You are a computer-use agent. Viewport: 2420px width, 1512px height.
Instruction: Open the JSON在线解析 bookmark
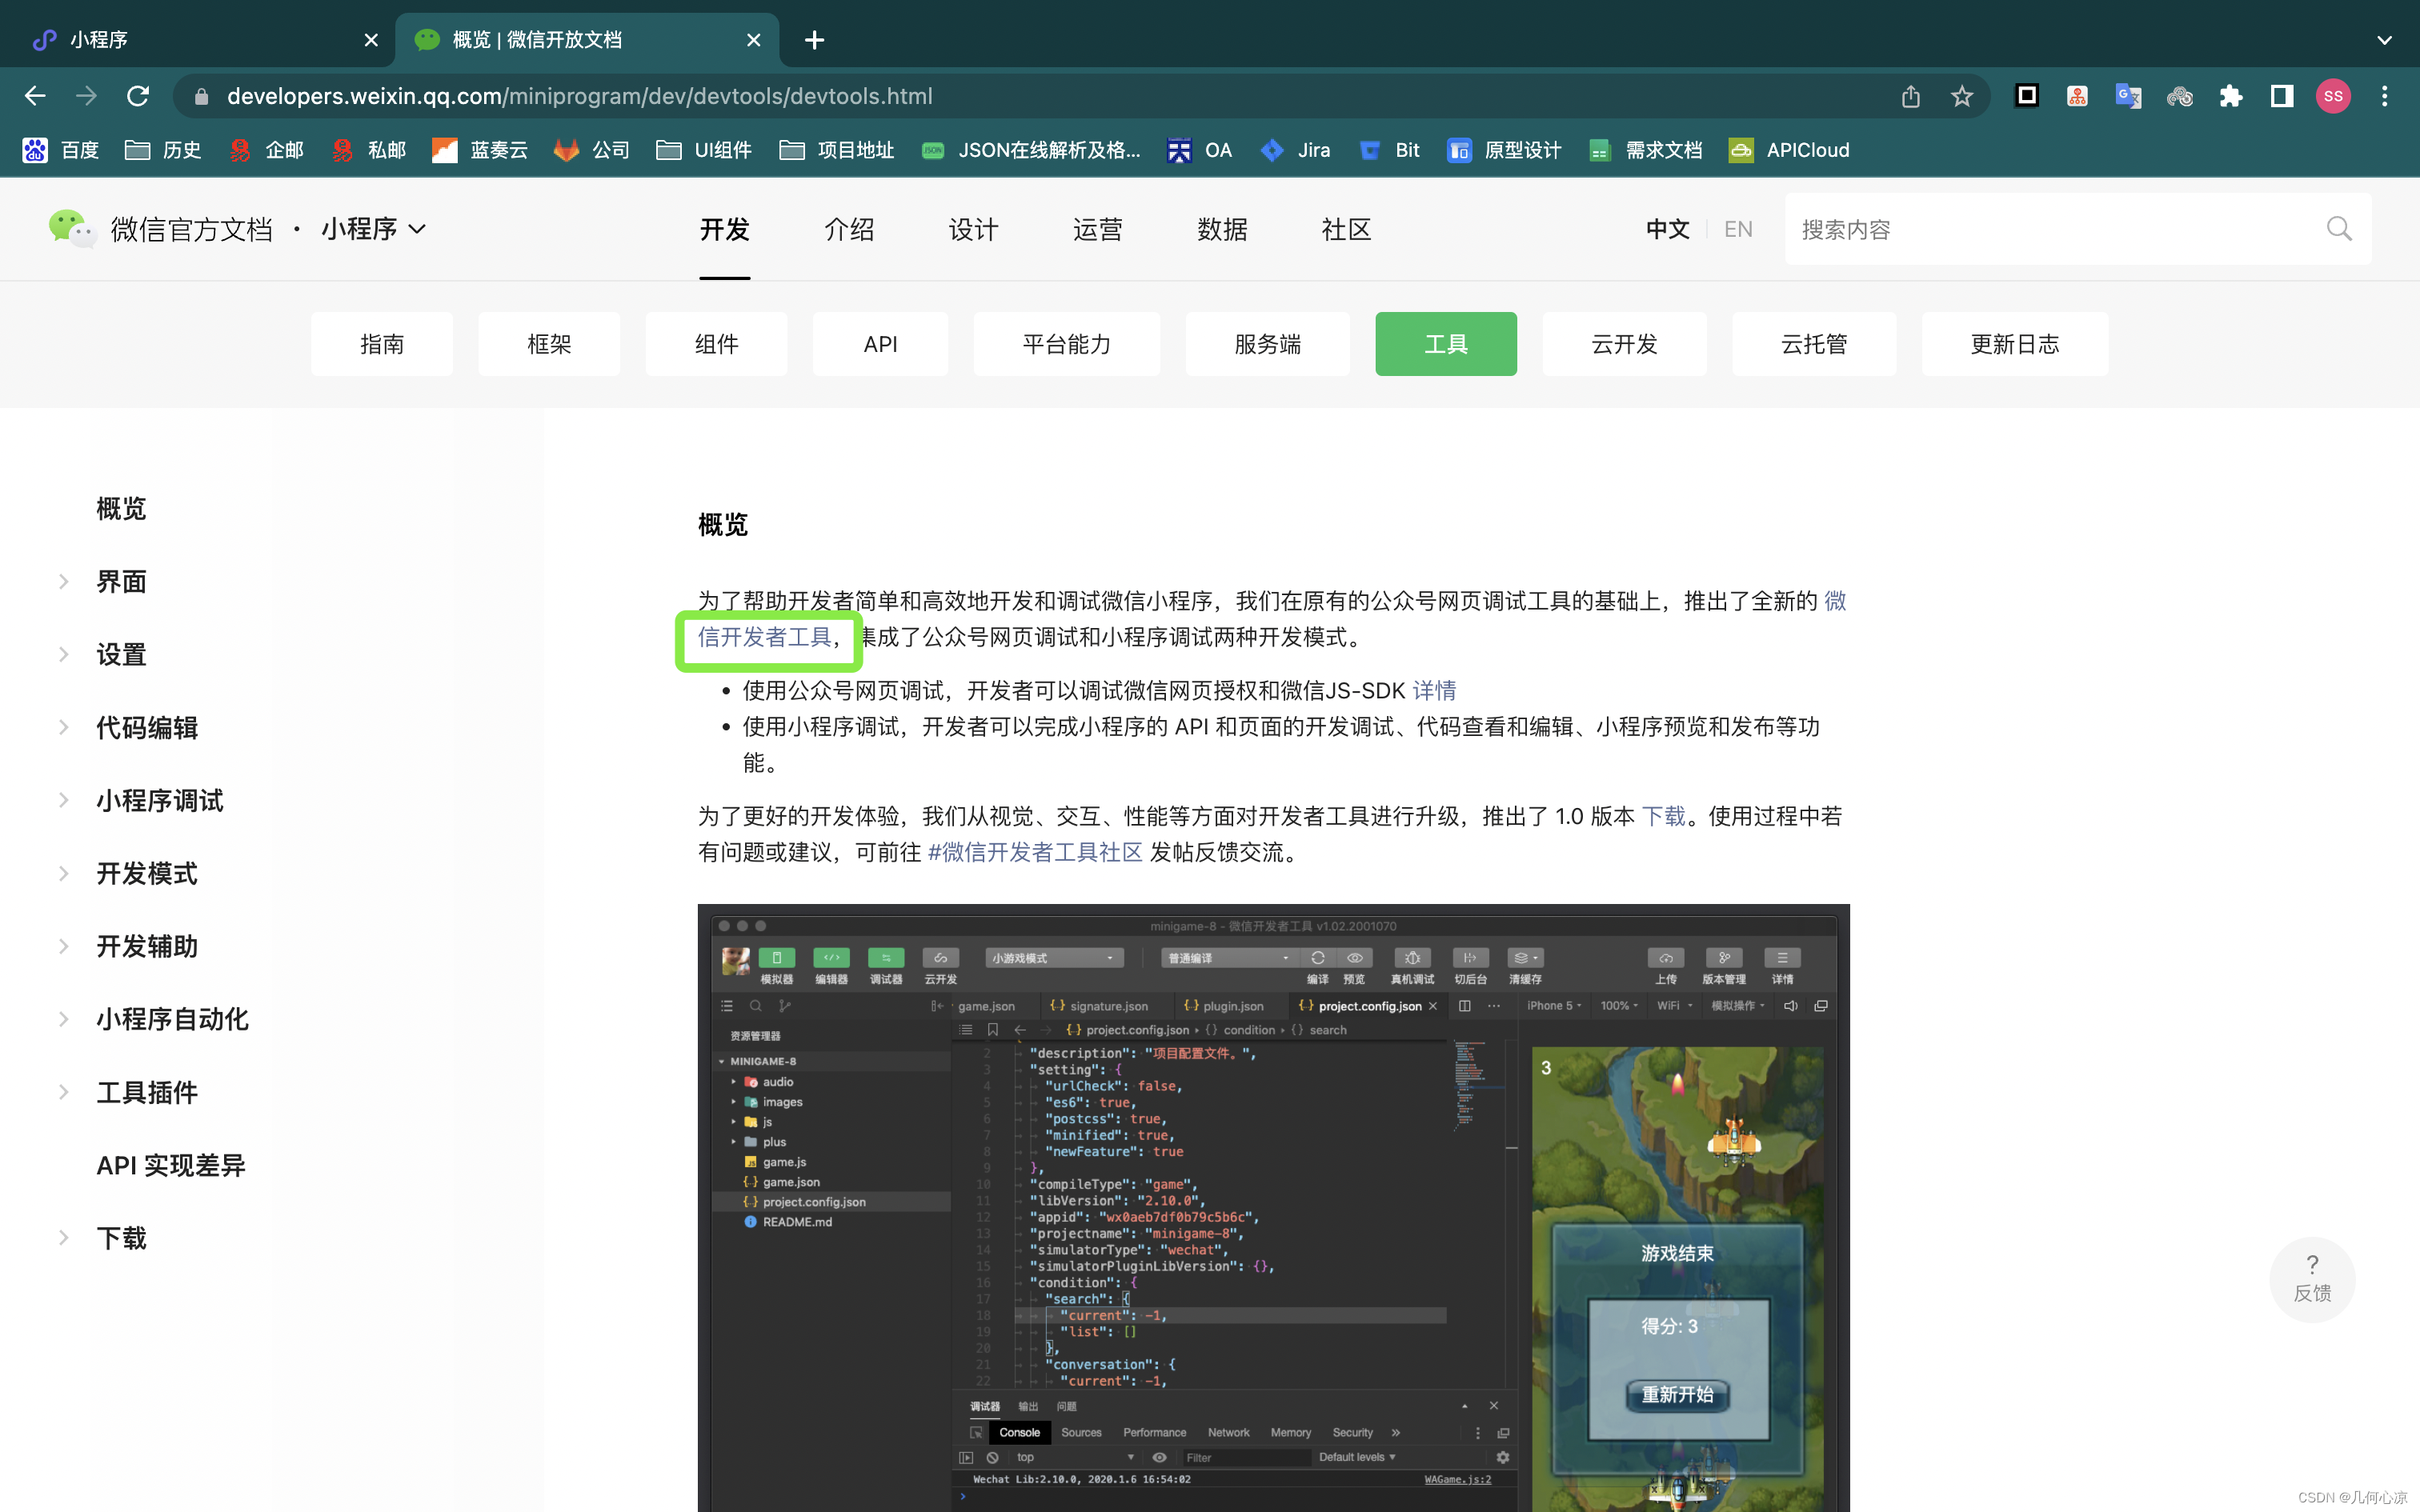tap(1031, 150)
